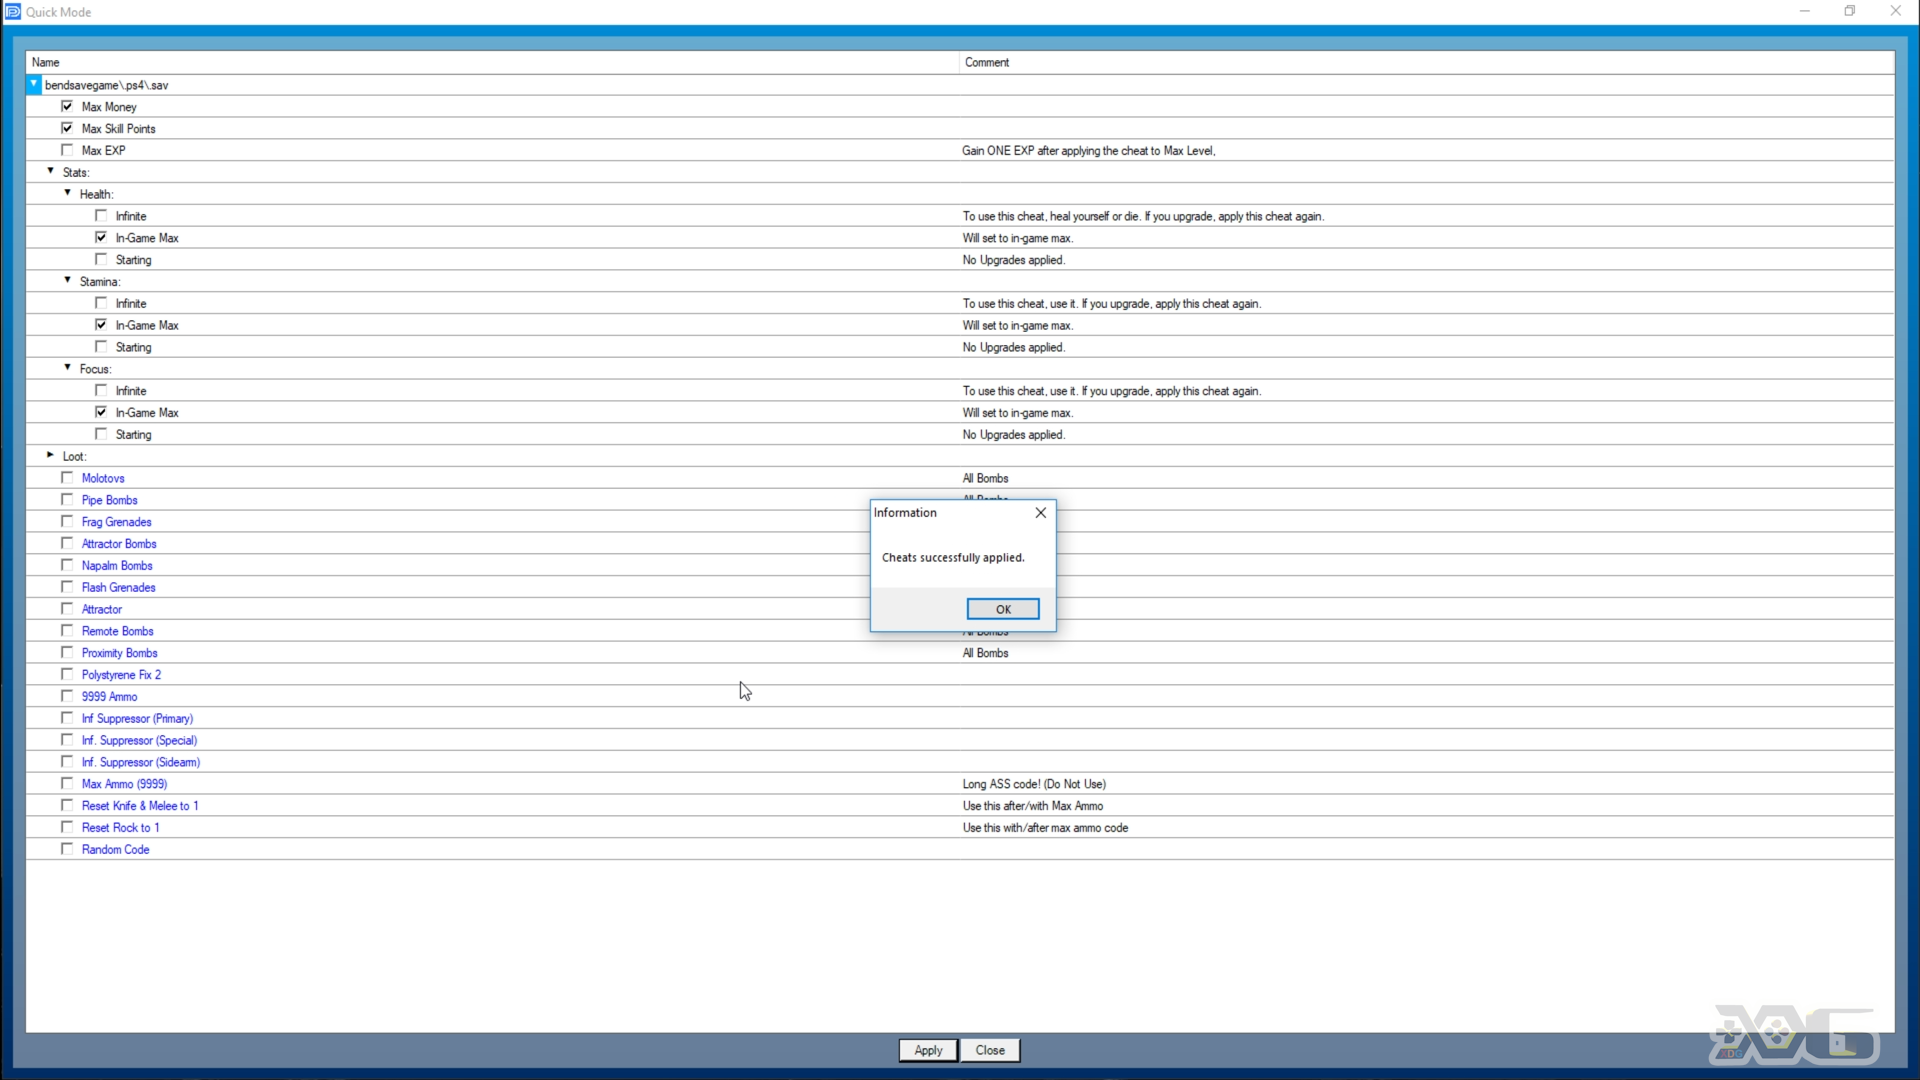Image resolution: width=1920 pixels, height=1080 pixels.
Task: Collapse the Stats tree section
Action: tap(50, 171)
